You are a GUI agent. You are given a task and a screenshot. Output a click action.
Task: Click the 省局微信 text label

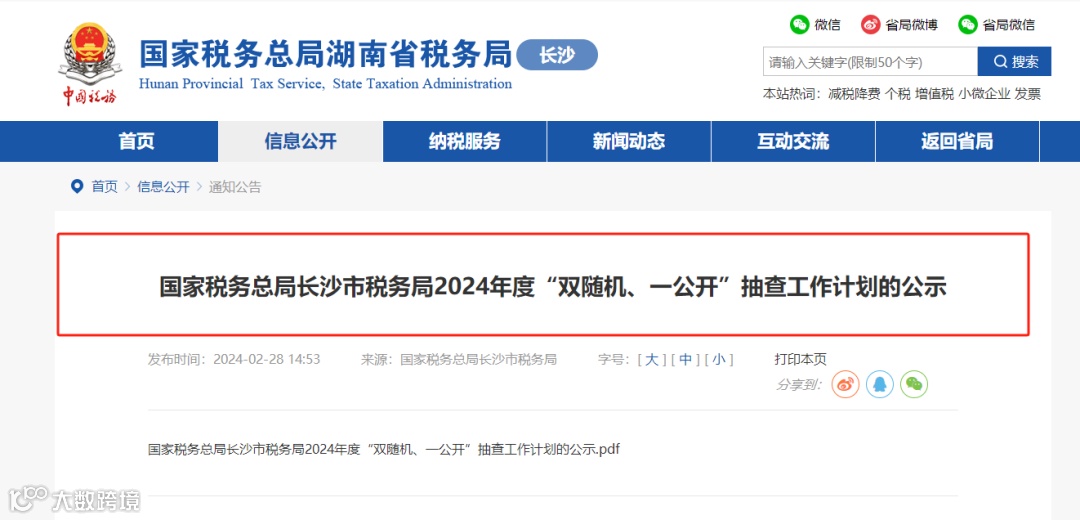tap(1008, 25)
